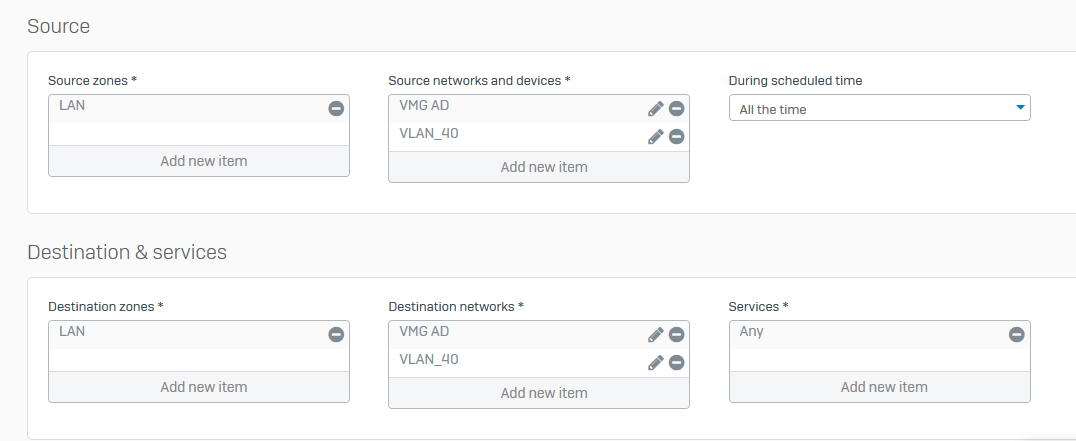The width and height of the screenshot is (1076, 441).
Task: Edit VLAN_40 in Source networks and devices
Action: point(655,136)
